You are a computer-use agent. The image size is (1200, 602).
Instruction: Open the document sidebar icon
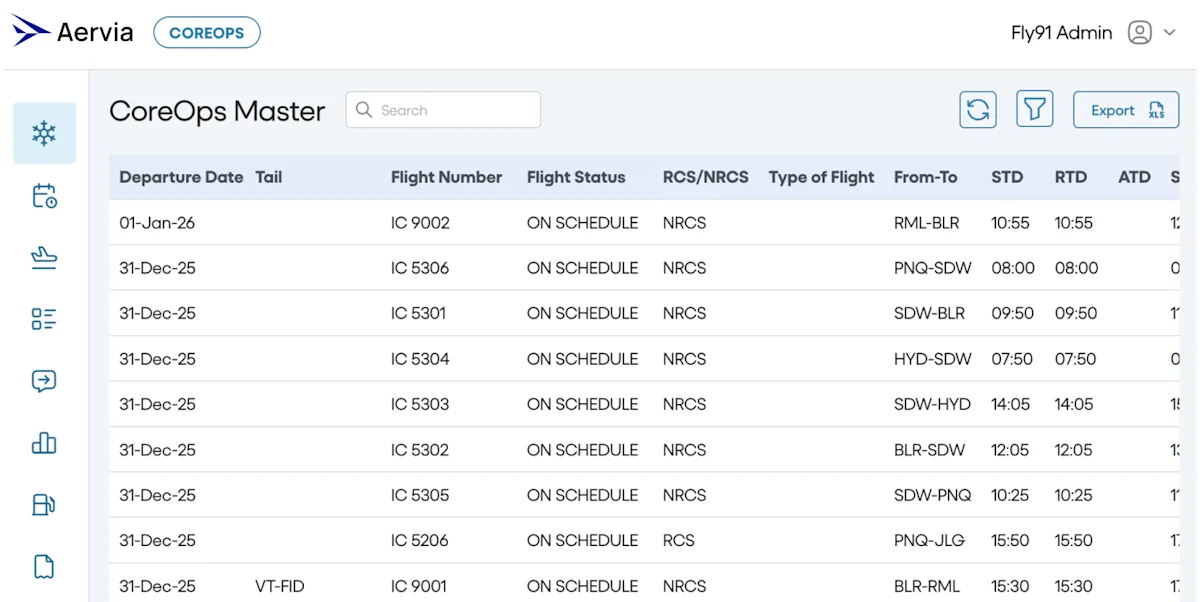pyautogui.click(x=44, y=567)
